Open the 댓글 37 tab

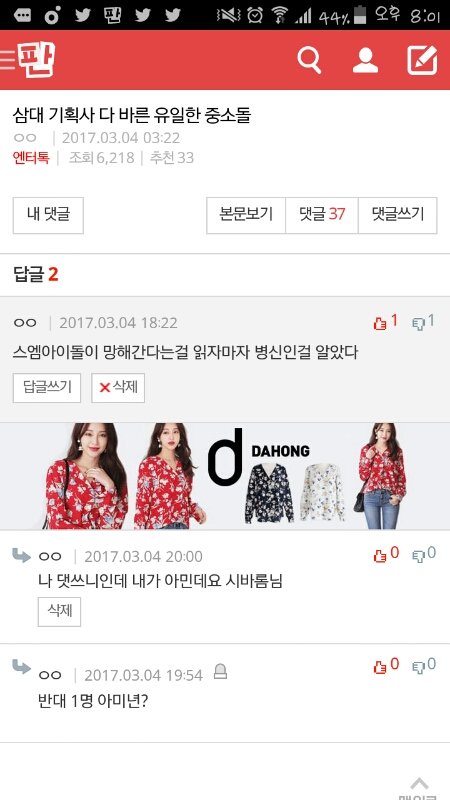322,215
